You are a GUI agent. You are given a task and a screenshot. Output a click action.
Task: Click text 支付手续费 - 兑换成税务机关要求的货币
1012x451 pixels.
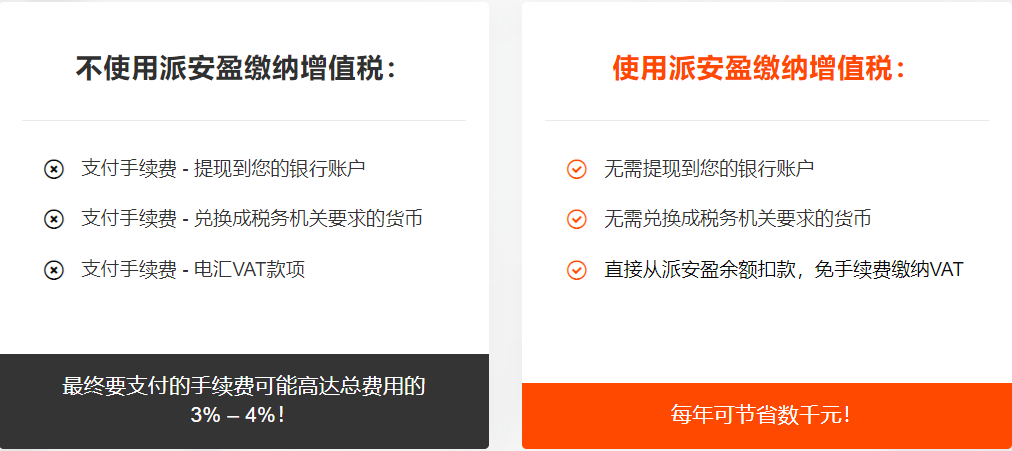252,219
